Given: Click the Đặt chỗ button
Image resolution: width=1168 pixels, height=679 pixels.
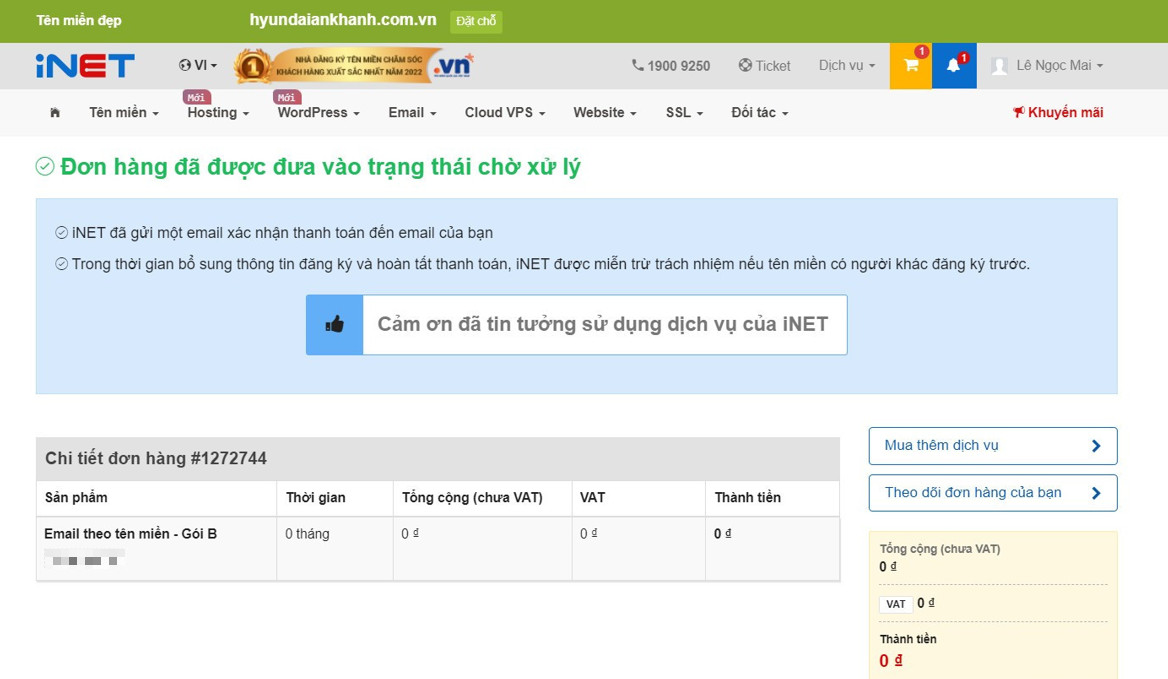Looking at the screenshot, I should (x=476, y=21).
